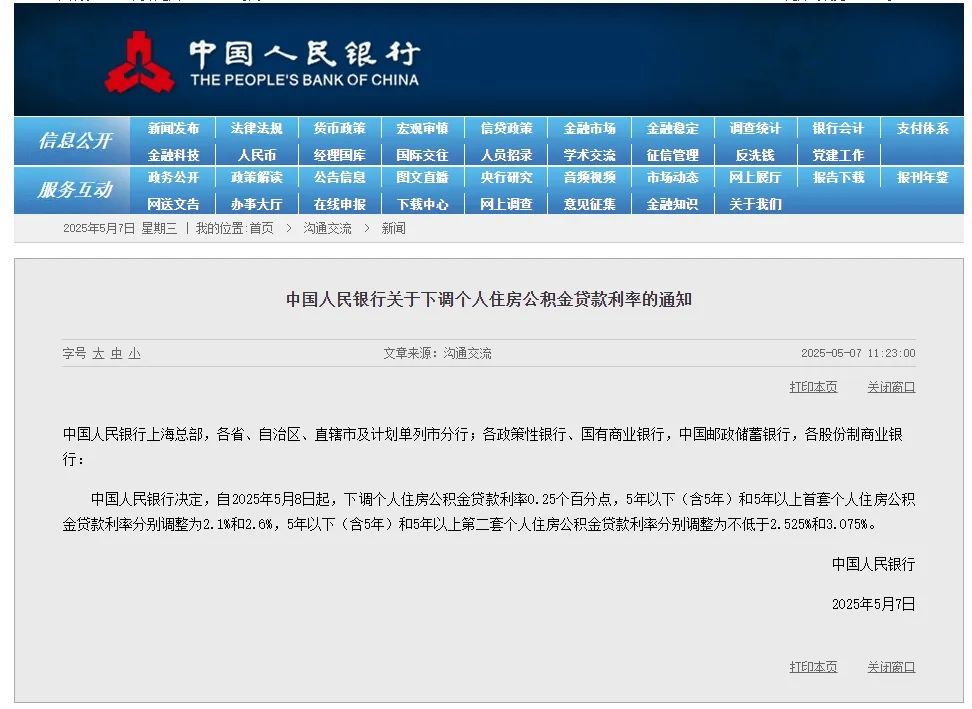Click the 沟通交流 breadcrumb link
This screenshot has height=709, width=972.
pos(327,229)
